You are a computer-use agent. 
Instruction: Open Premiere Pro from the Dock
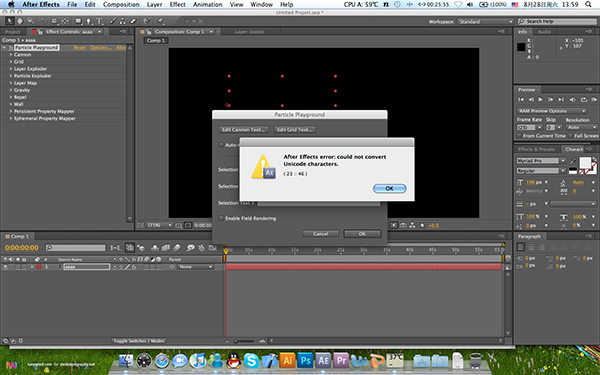tap(341, 360)
